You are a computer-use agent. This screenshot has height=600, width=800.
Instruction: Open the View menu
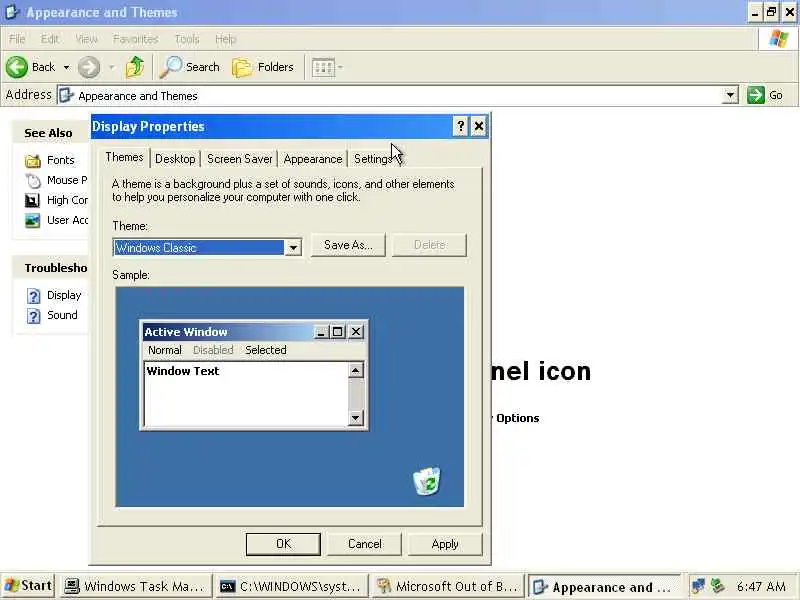click(86, 39)
